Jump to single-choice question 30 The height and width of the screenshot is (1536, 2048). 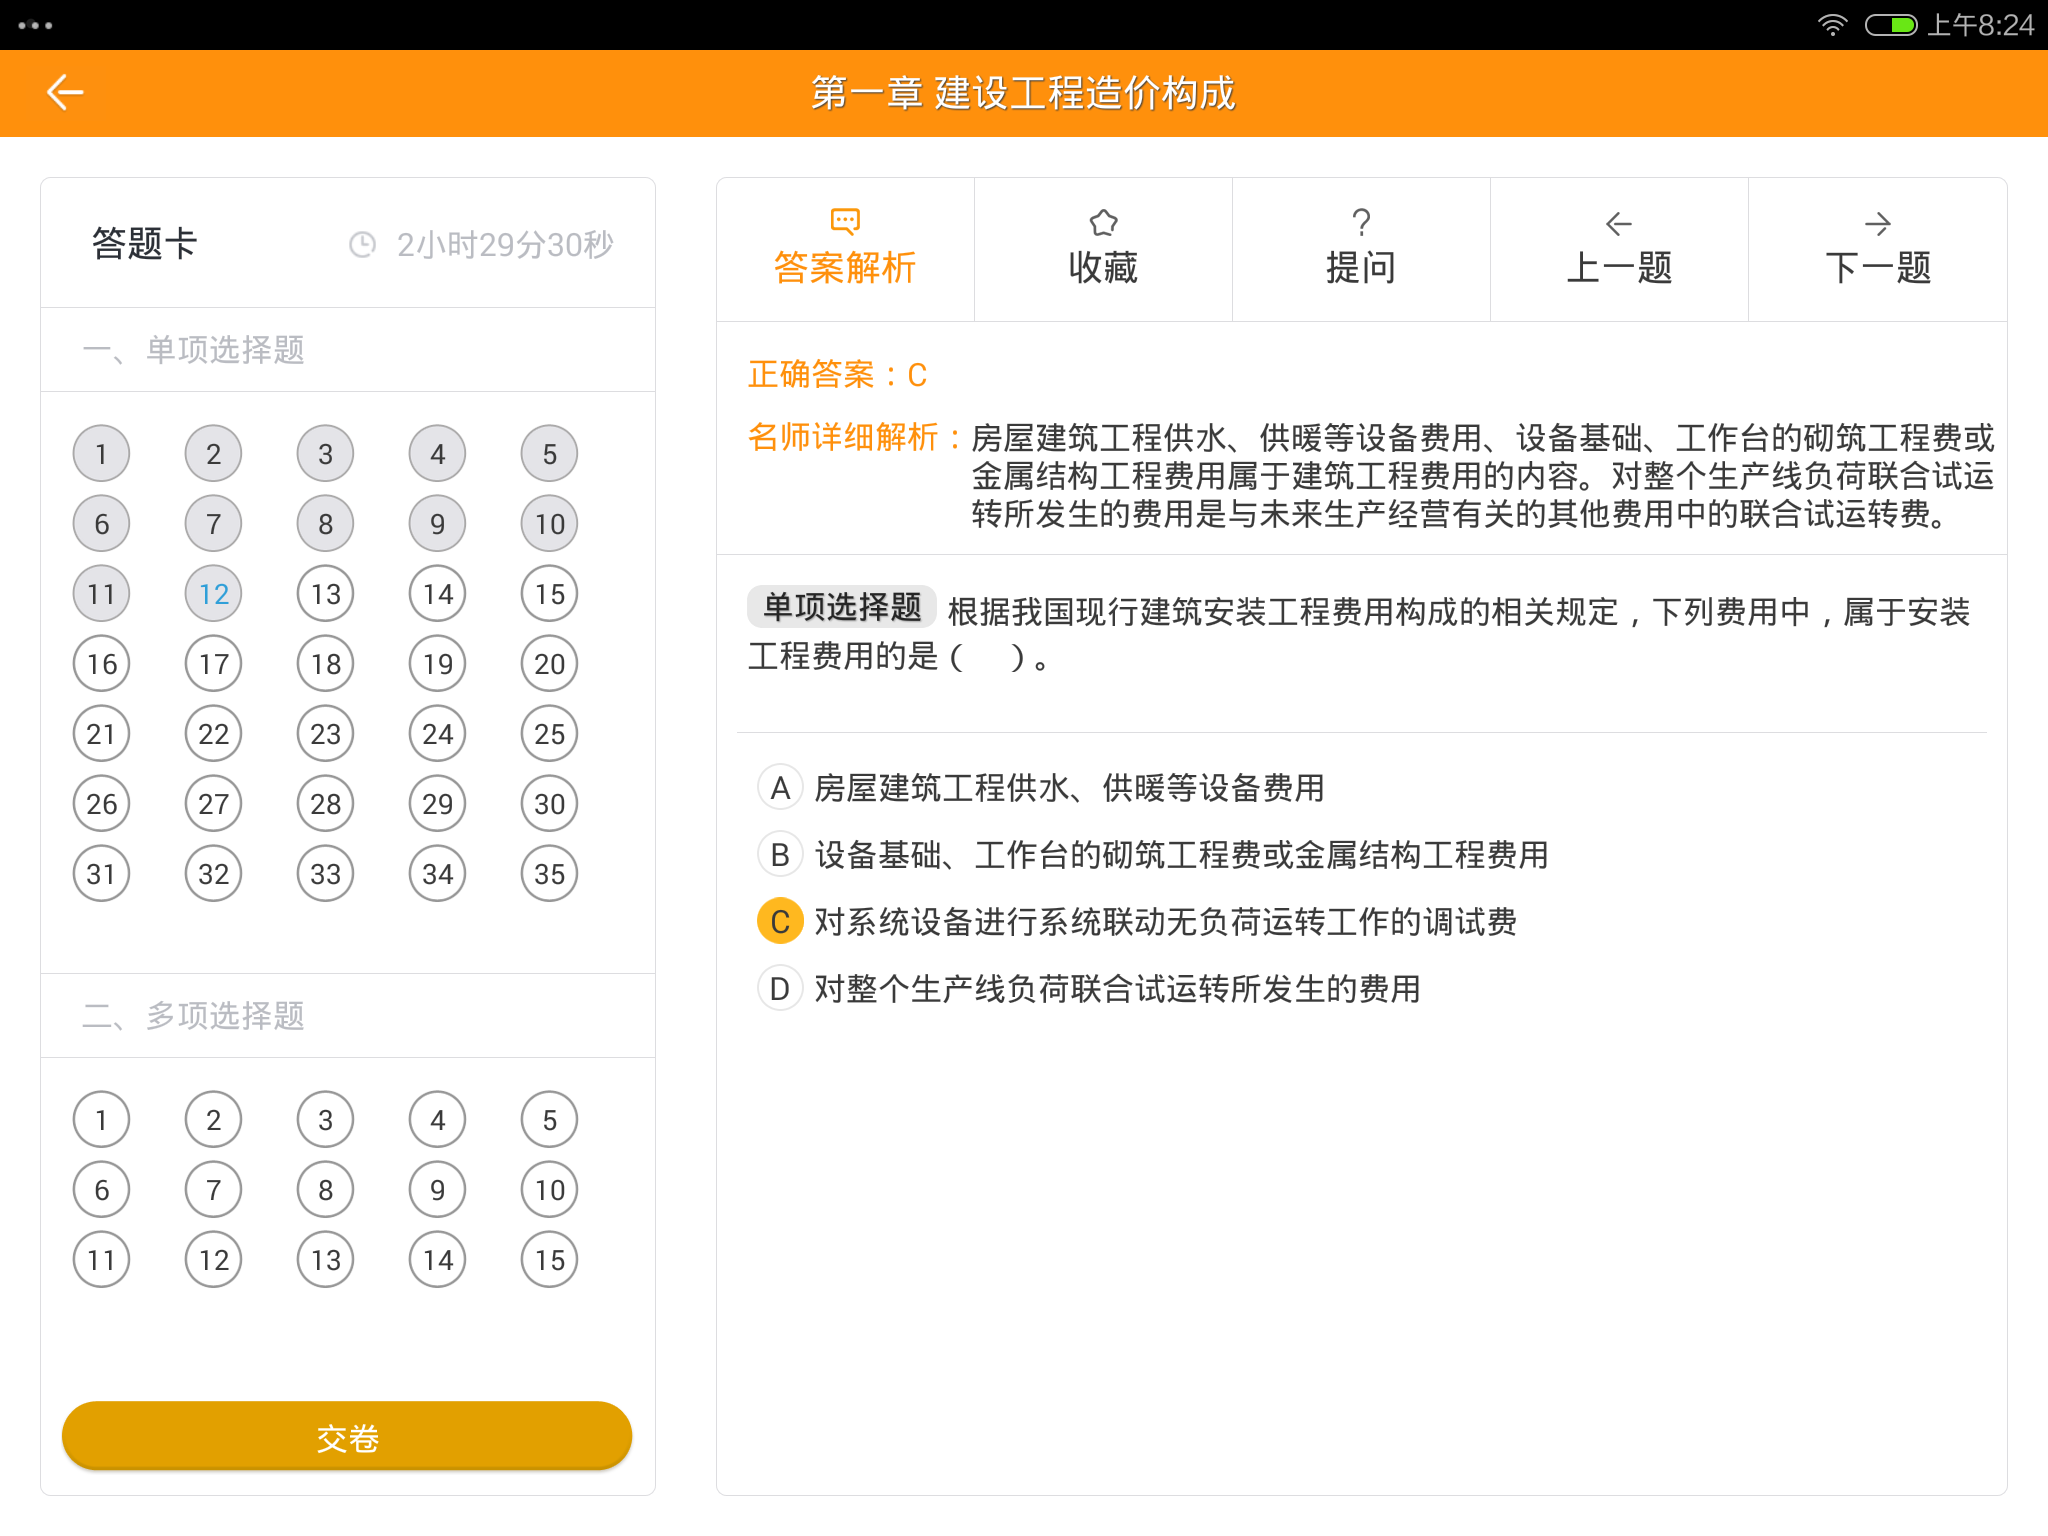pyautogui.click(x=549, y=804)
